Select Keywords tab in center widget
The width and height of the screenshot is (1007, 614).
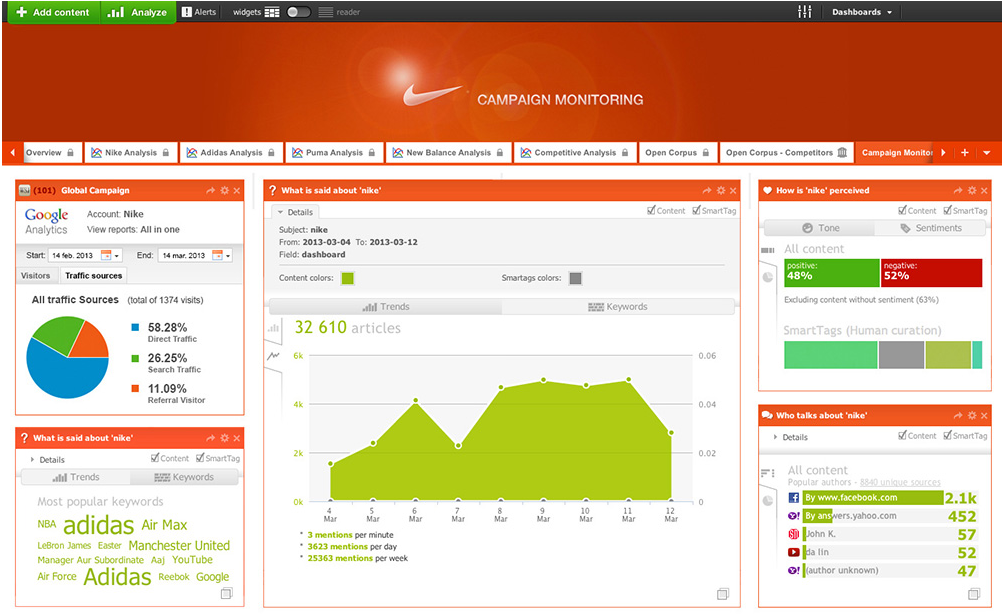coord(618,307)
